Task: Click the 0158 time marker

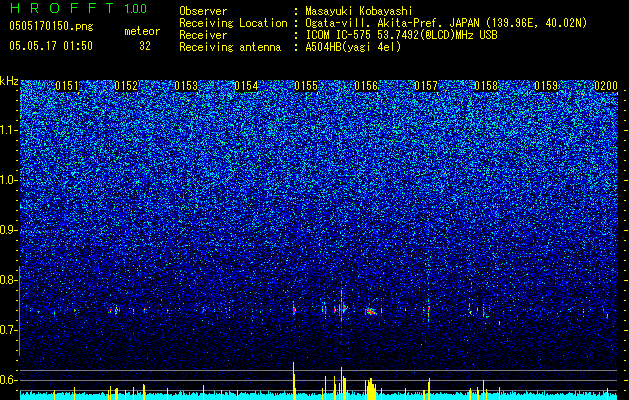Action: click(x=486, y=86)
